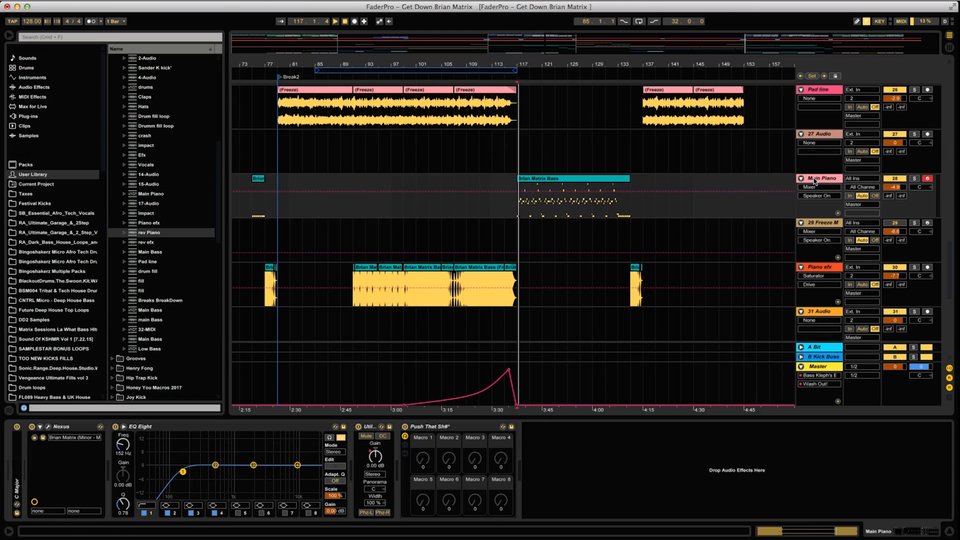
Task: Solo the Pad line track
Action: (x=915, y=90)
